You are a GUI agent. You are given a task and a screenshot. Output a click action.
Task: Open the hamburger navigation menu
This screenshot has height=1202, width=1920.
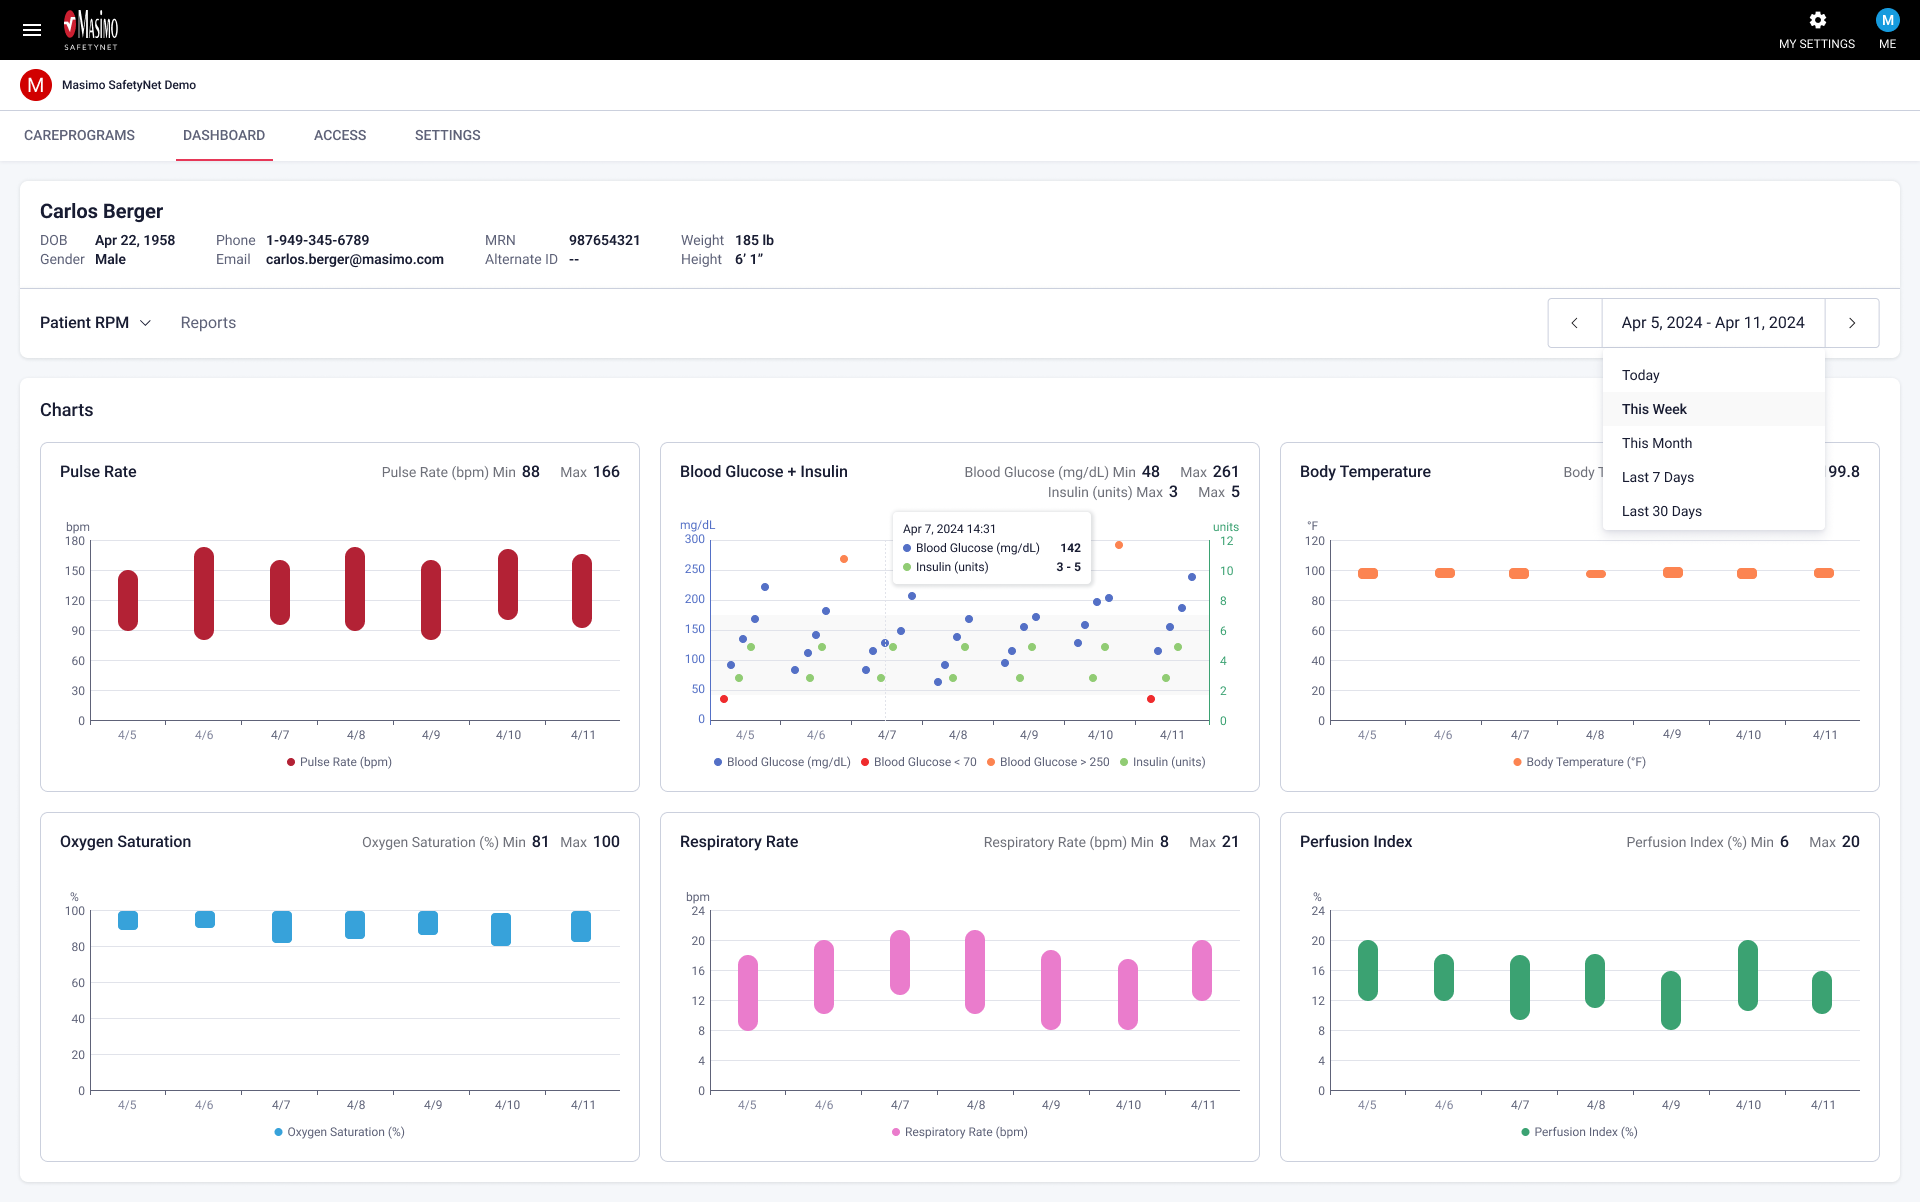[x=32, y=30]
